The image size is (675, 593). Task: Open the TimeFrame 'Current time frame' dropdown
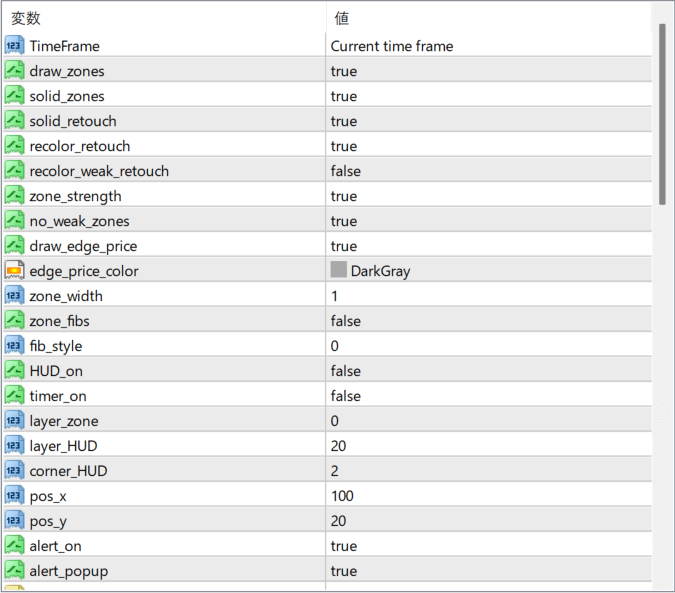392,46
